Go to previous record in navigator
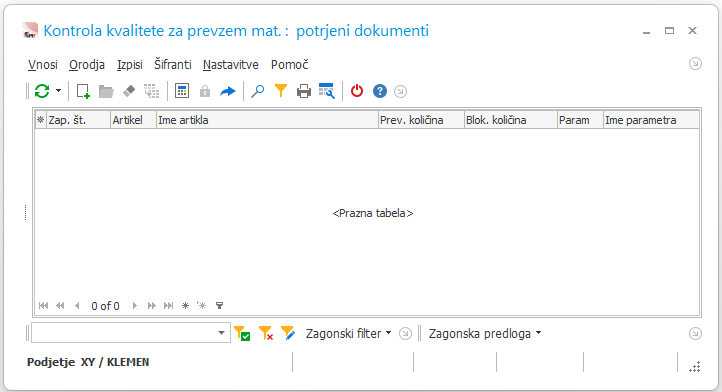 click(77, 305)
